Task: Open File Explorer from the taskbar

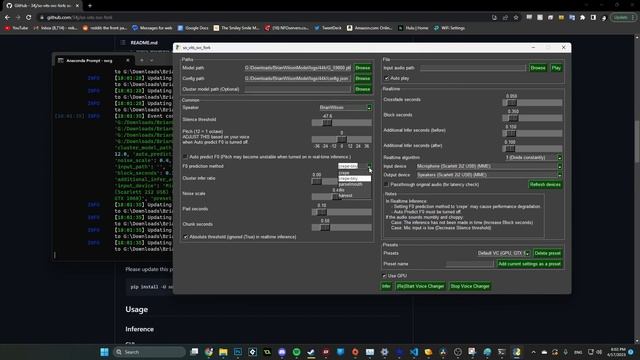Action: (x=223, y=352)
